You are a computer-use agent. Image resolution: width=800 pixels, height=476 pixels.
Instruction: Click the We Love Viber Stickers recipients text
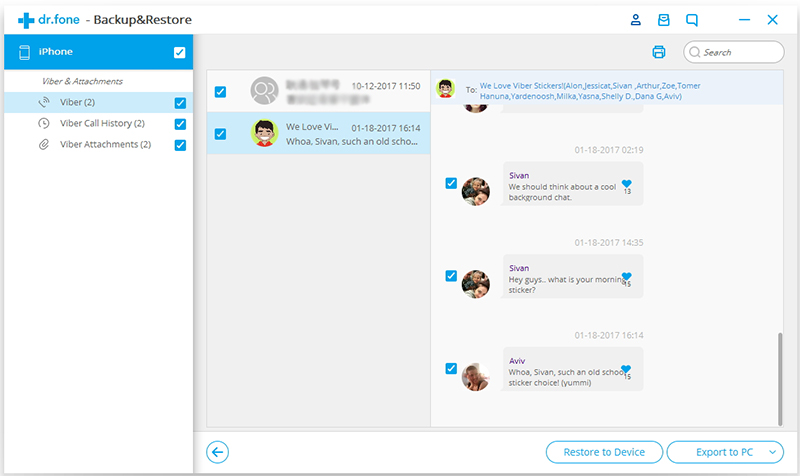point(590,91)
